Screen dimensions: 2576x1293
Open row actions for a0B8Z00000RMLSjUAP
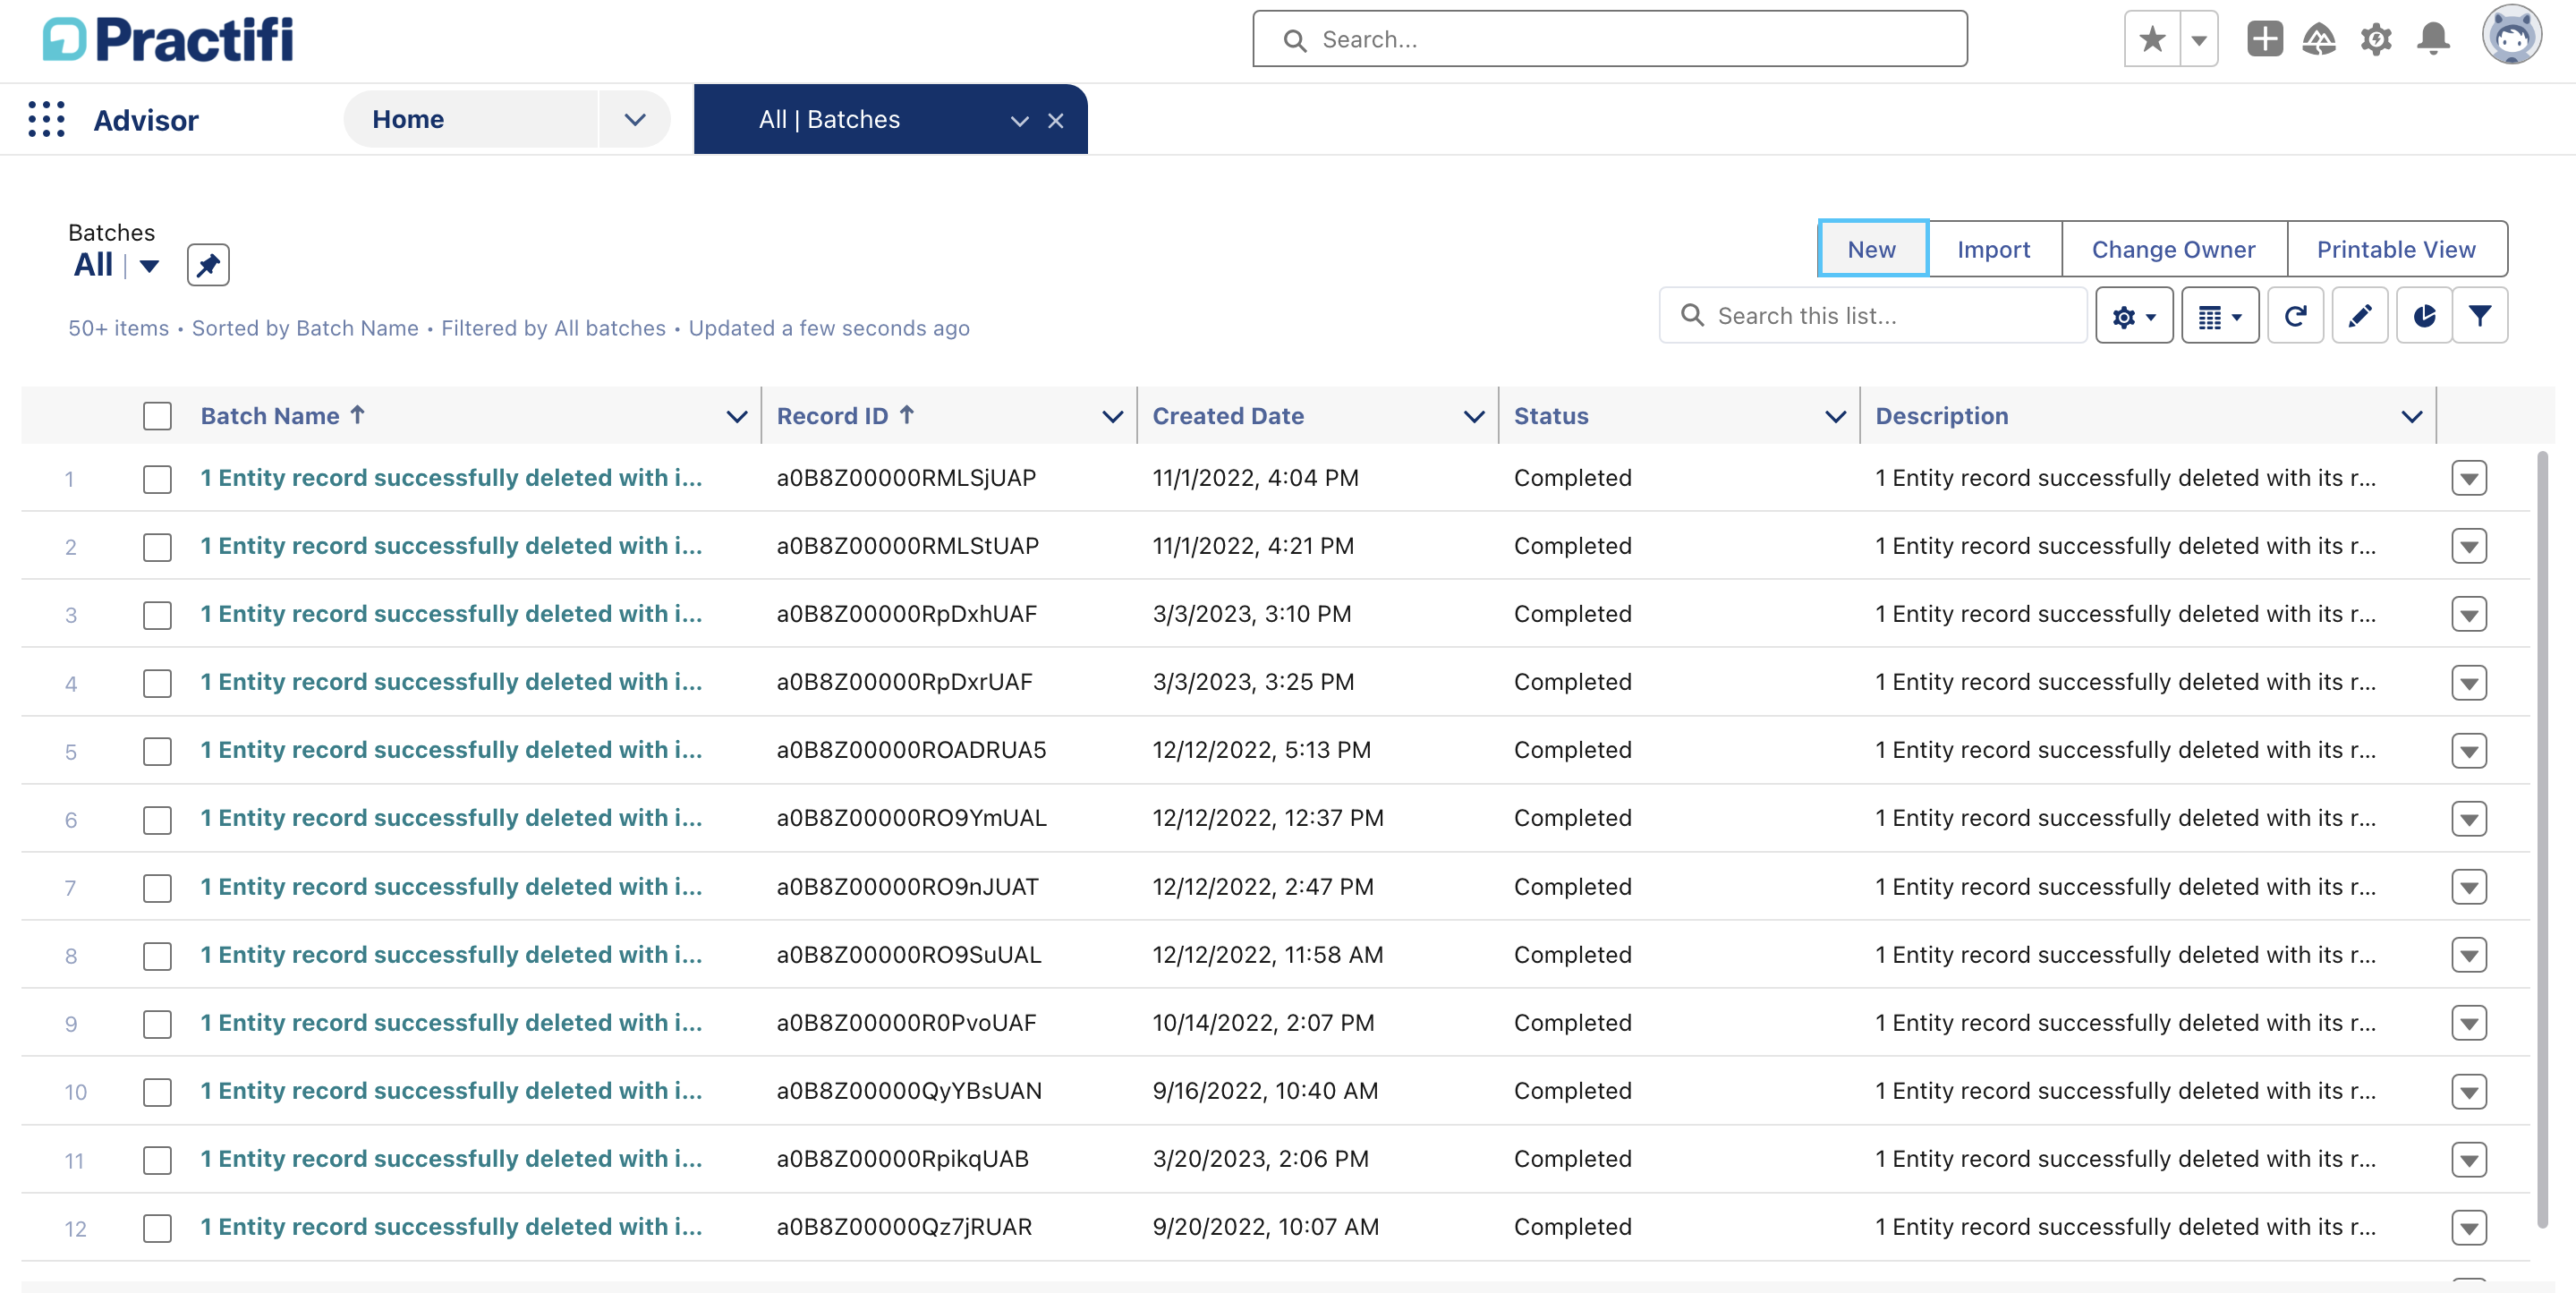pyautogui.click(x=2468, y=478)
